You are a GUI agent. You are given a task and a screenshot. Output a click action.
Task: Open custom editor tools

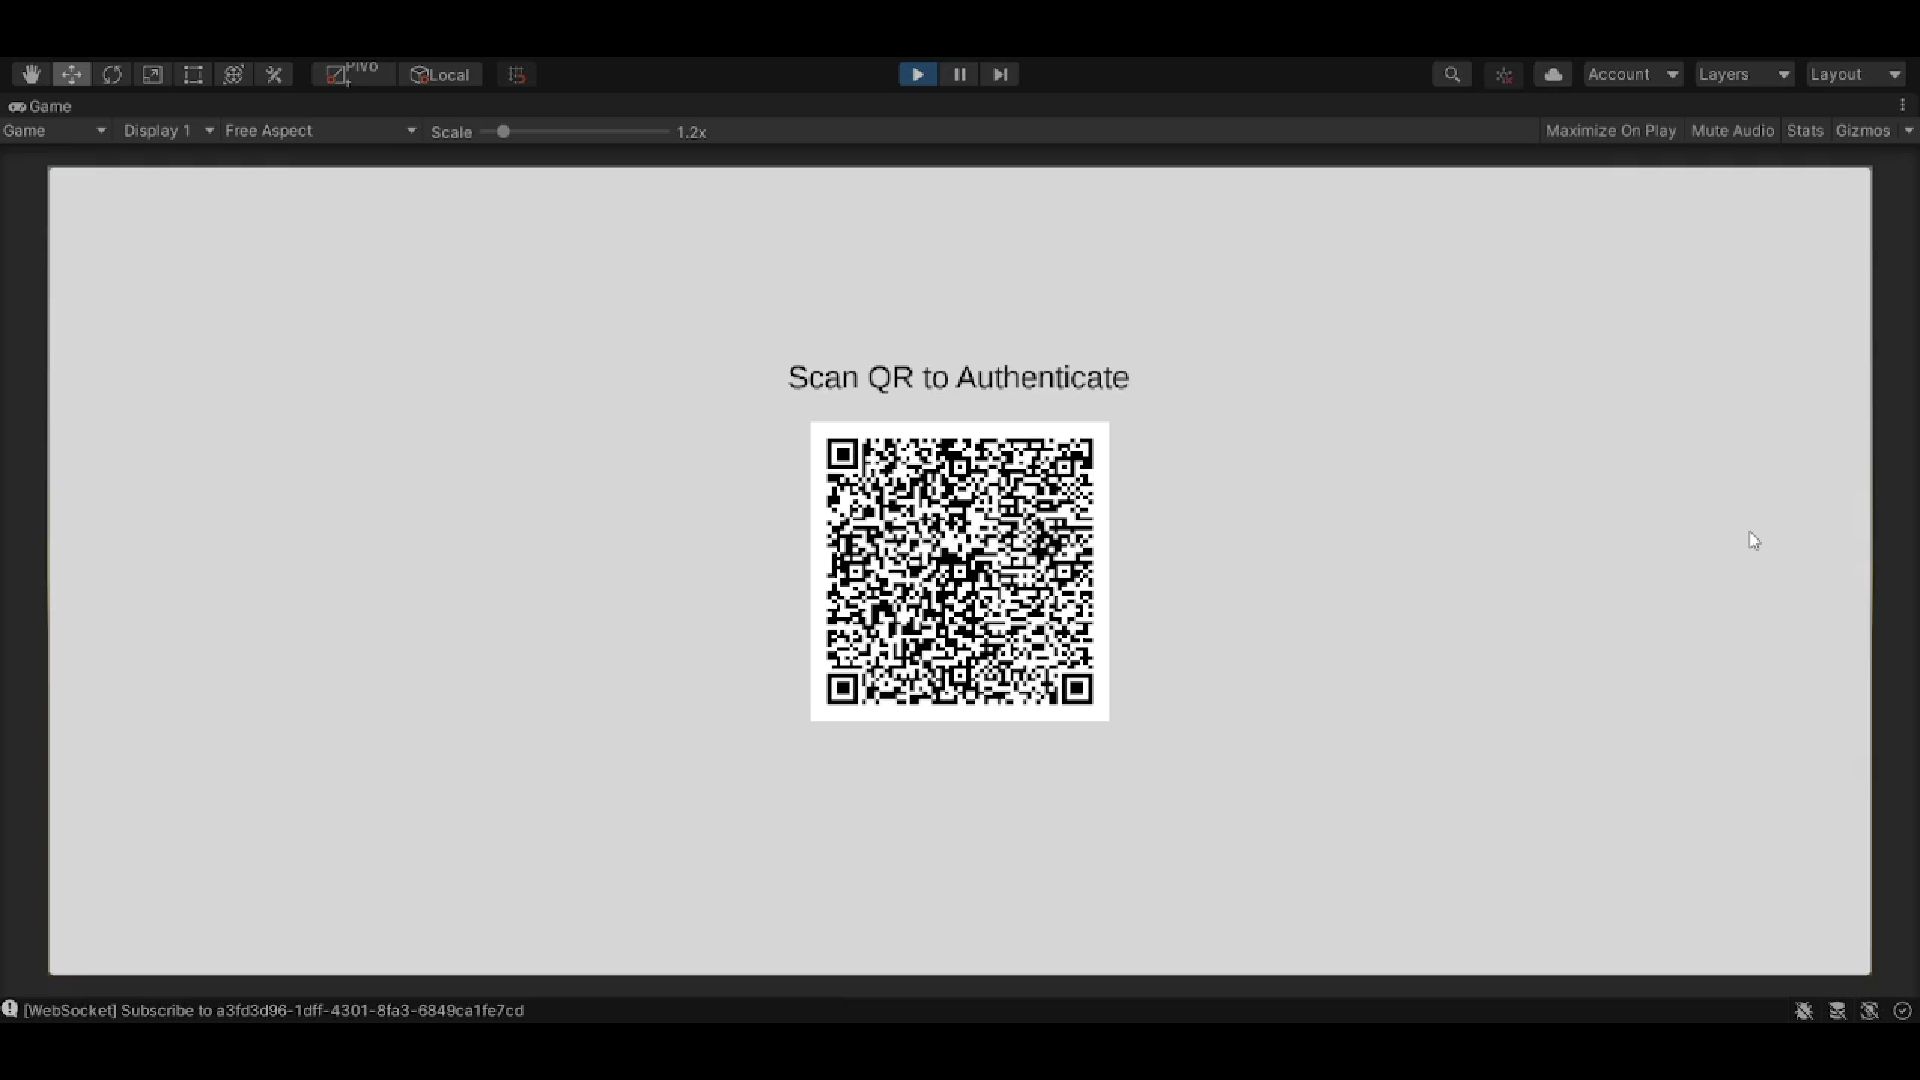coord(274,75)
